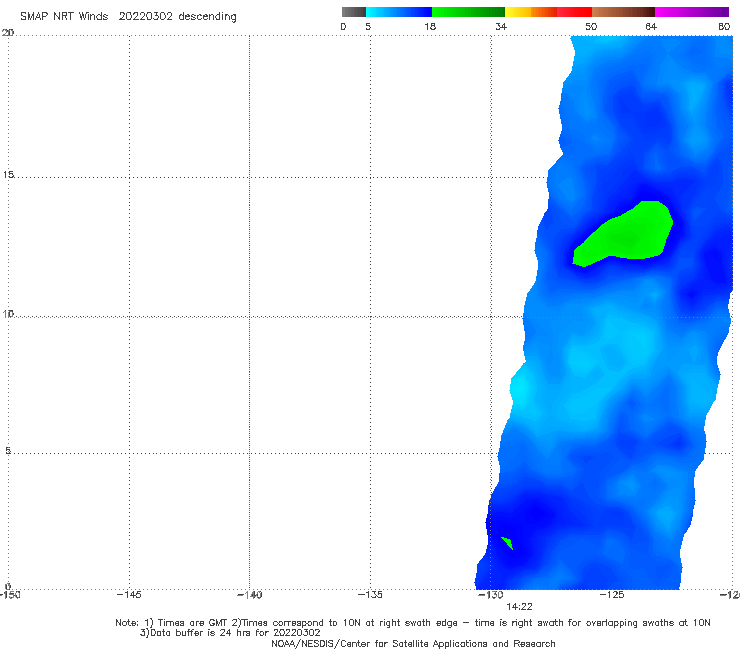Click the title text 'SMAP NRT Winds'
The image size is (740, 650).
coord(64,17)
